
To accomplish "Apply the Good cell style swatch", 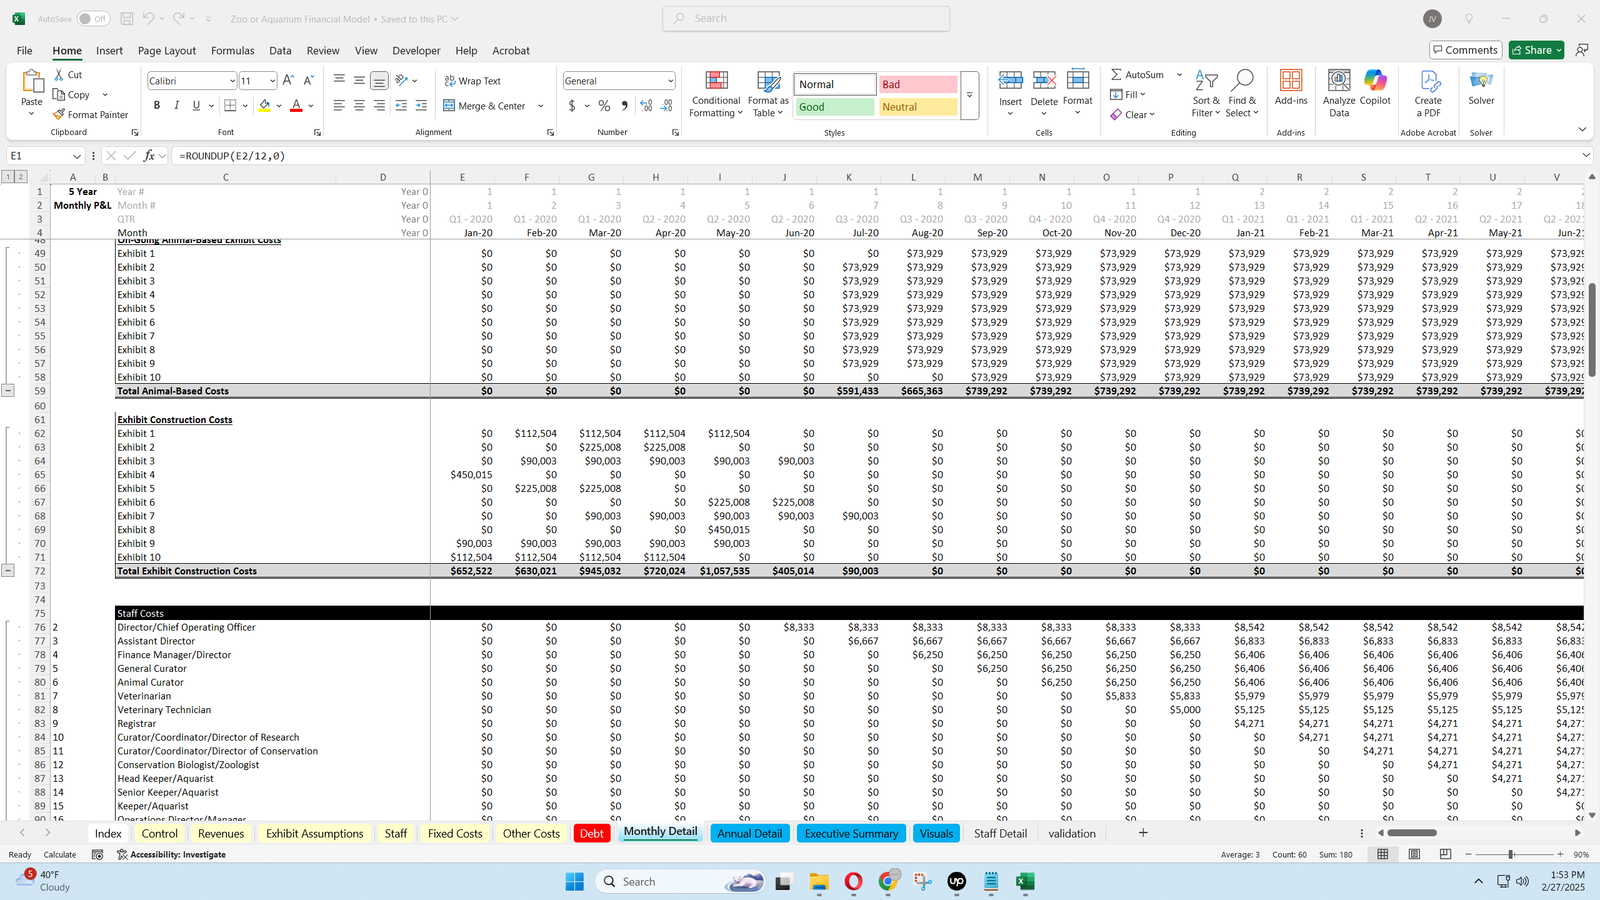I will point(834,107).
